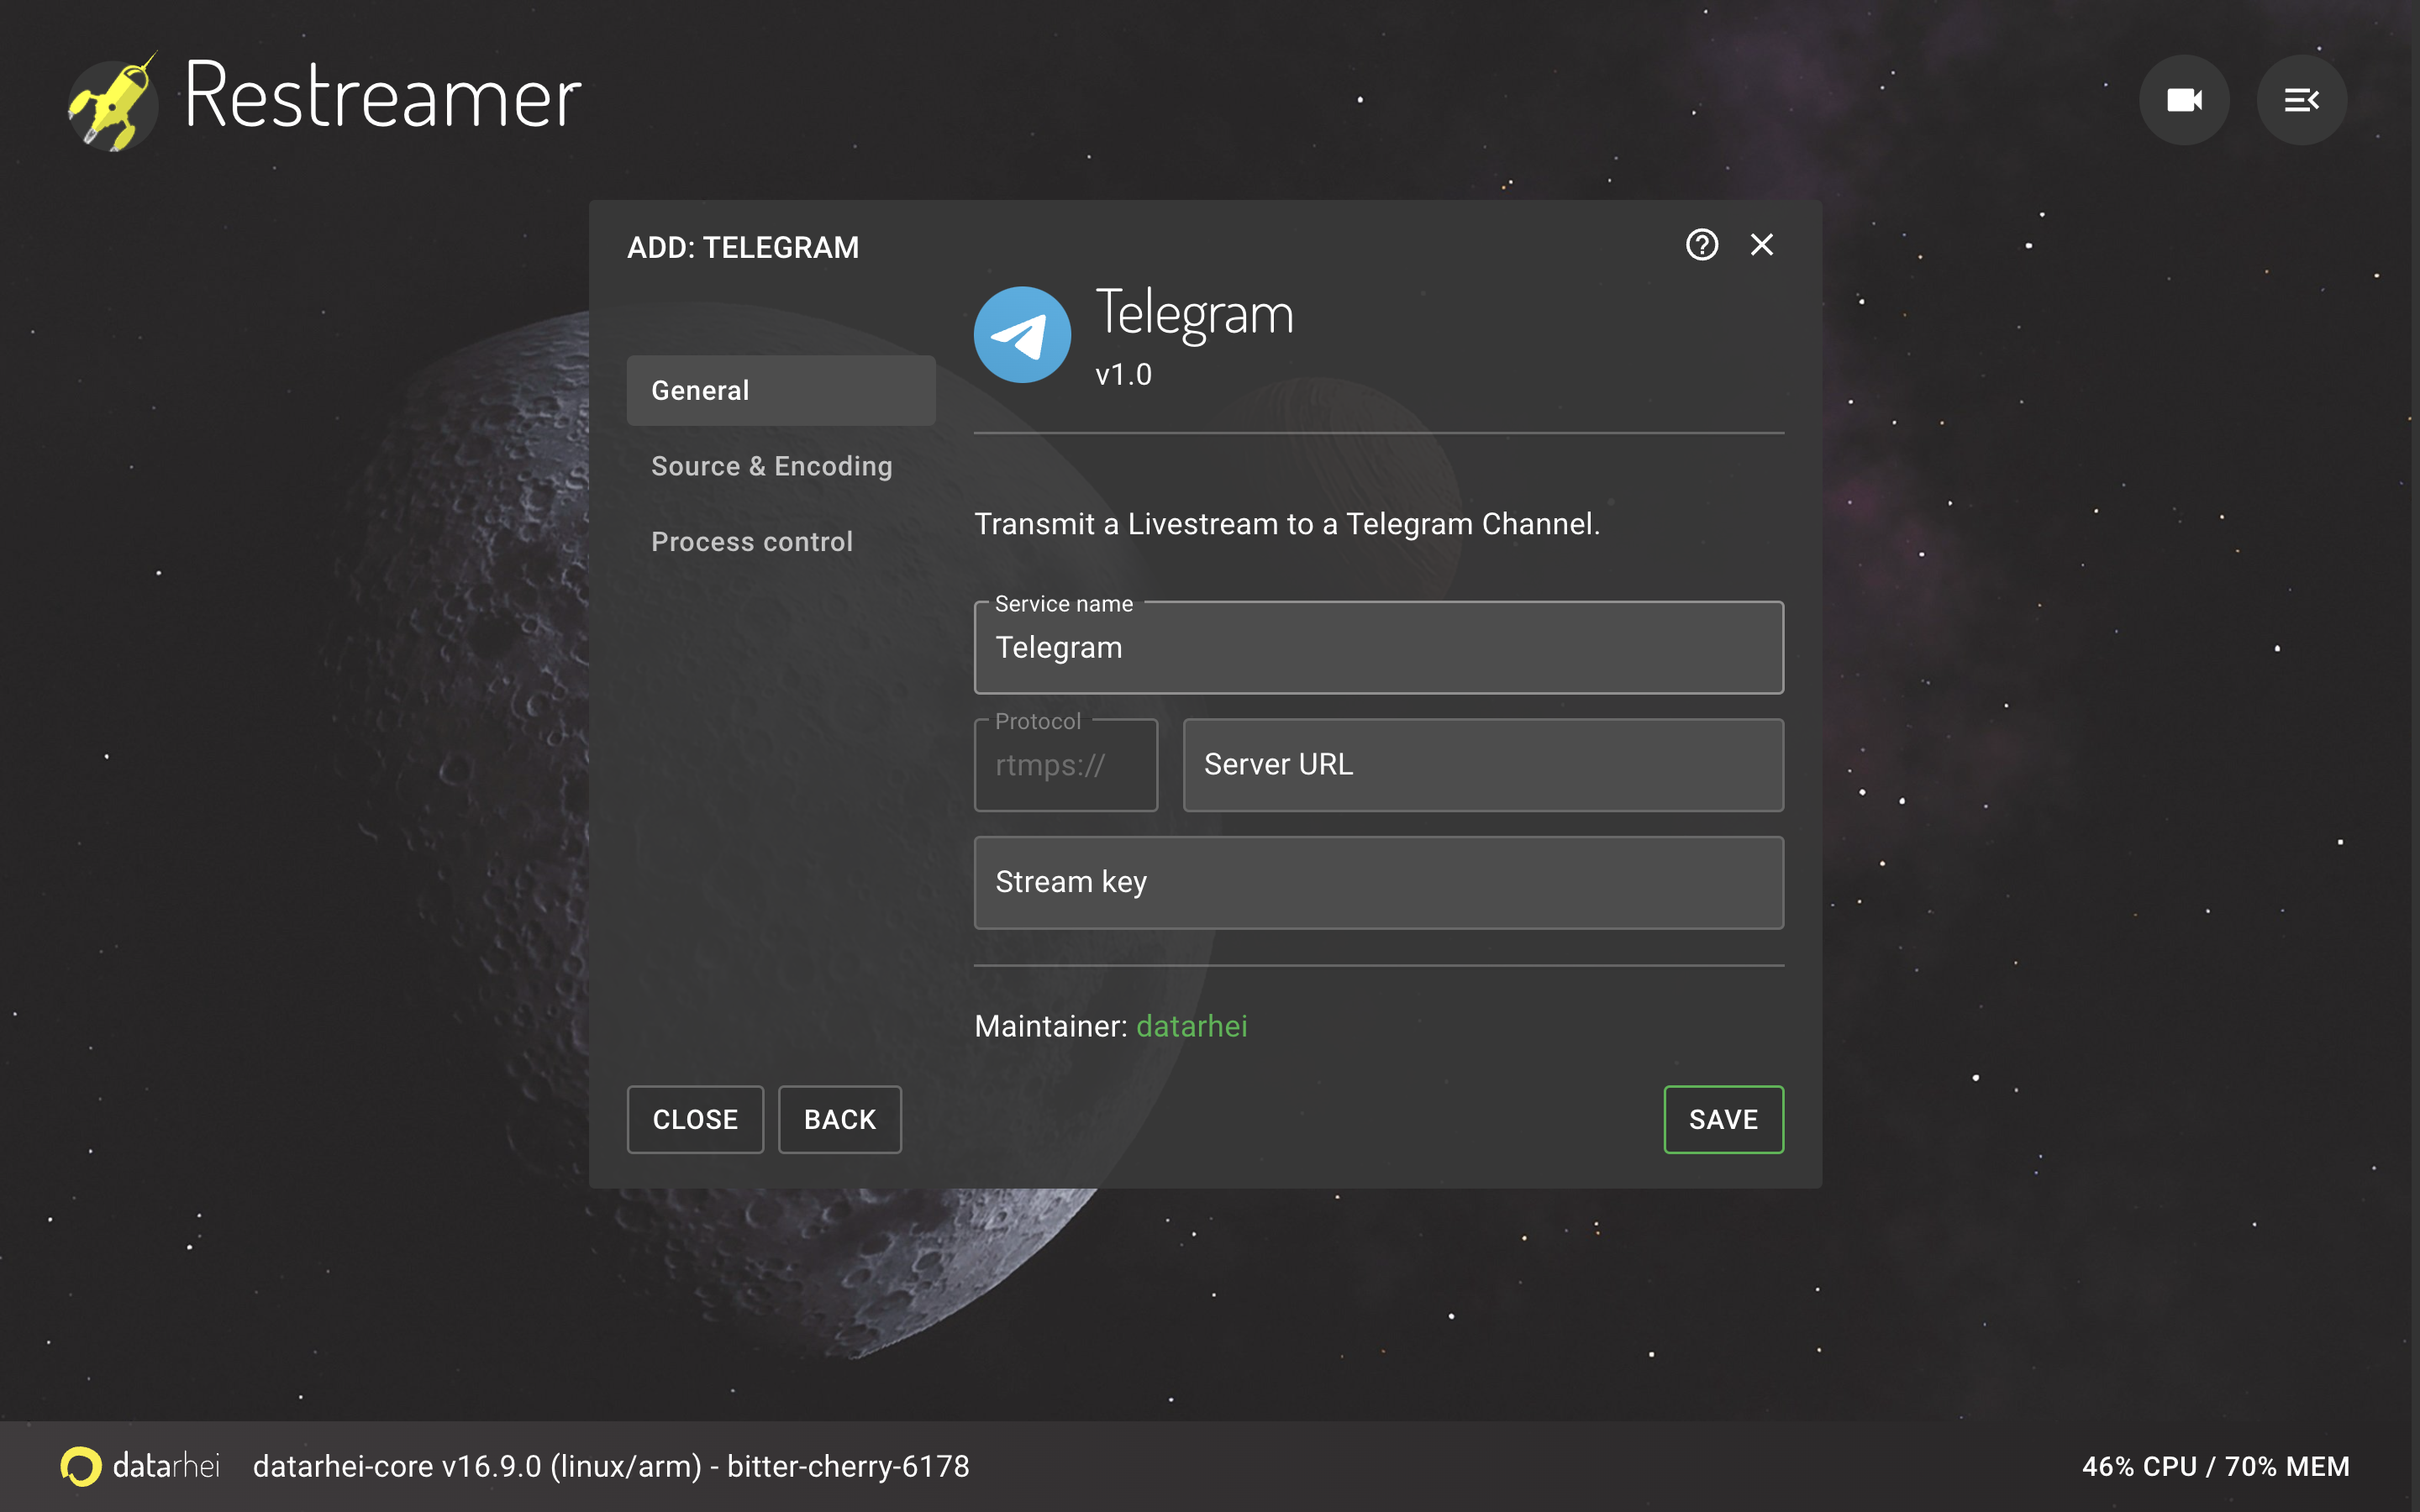
Task: Click the Telegram heading text
Action: [x=1194, y=314]
